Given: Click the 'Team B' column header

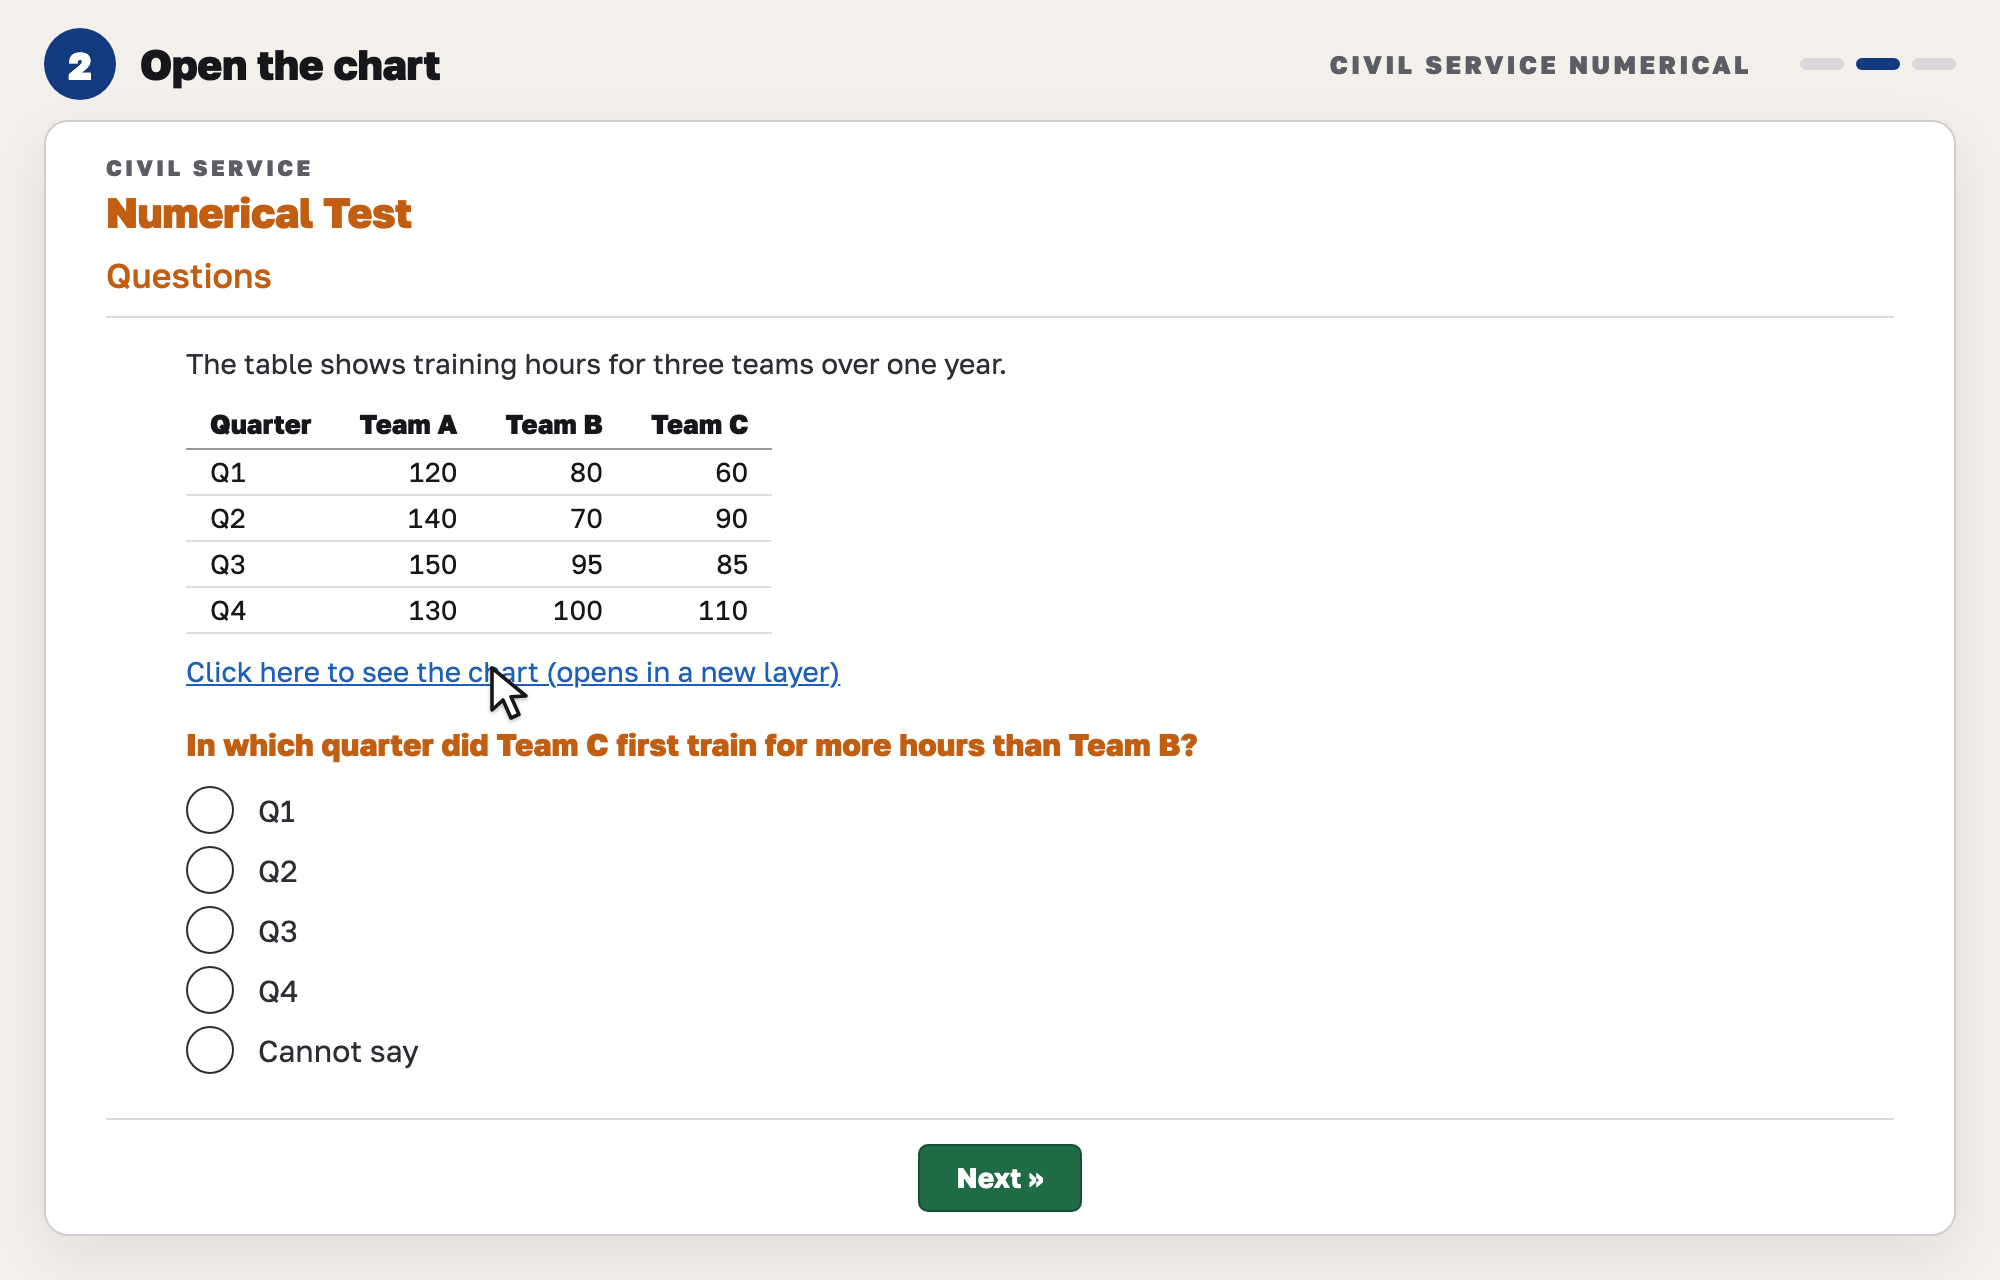Looking at the screenshot, I should pos(554,425).
